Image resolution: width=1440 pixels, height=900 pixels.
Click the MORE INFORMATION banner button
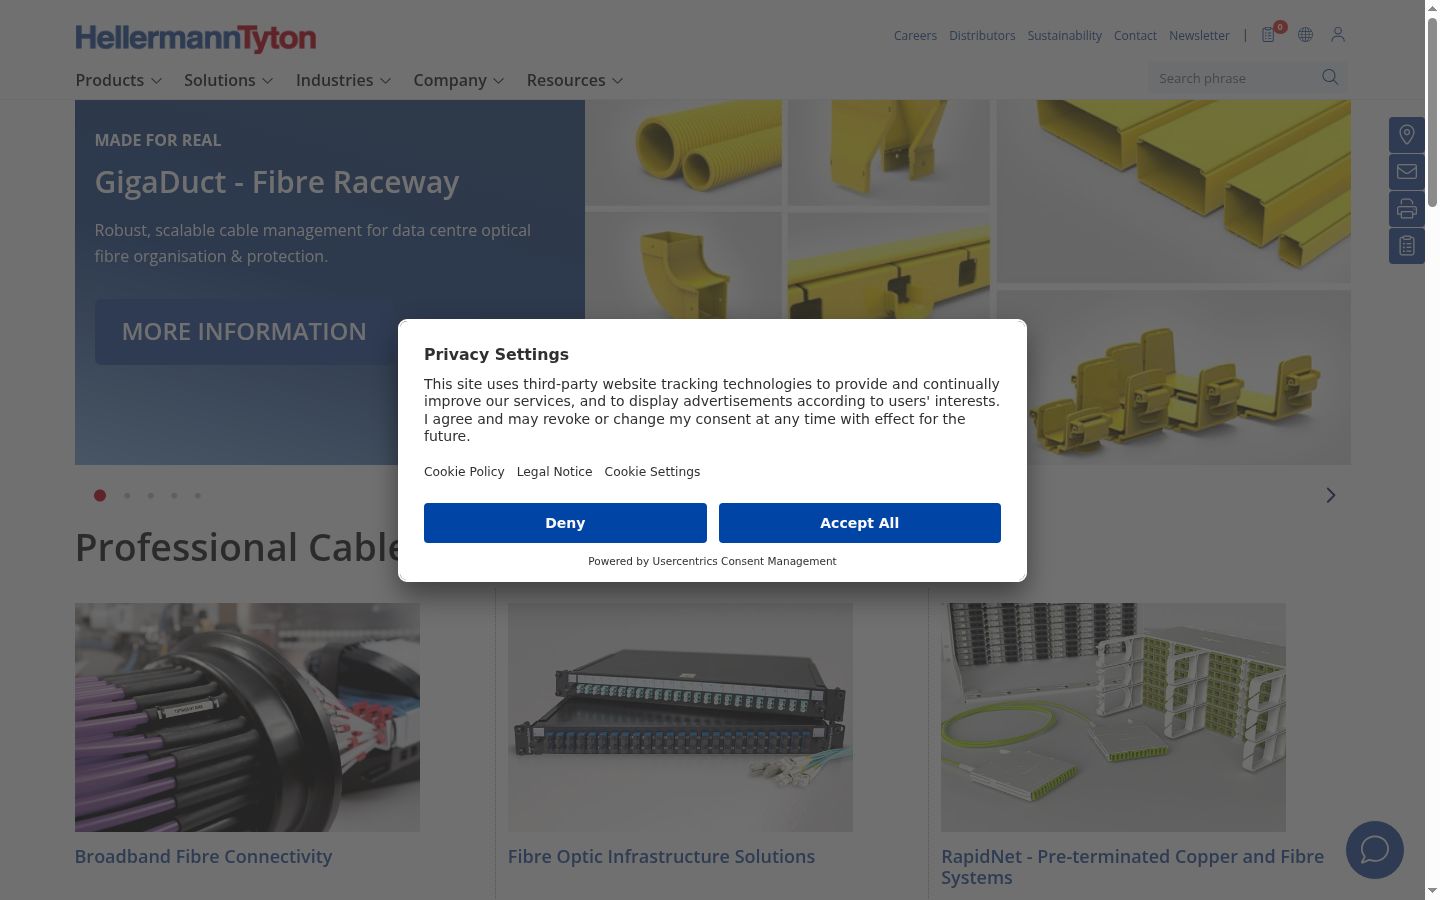(x=245, y=332)
